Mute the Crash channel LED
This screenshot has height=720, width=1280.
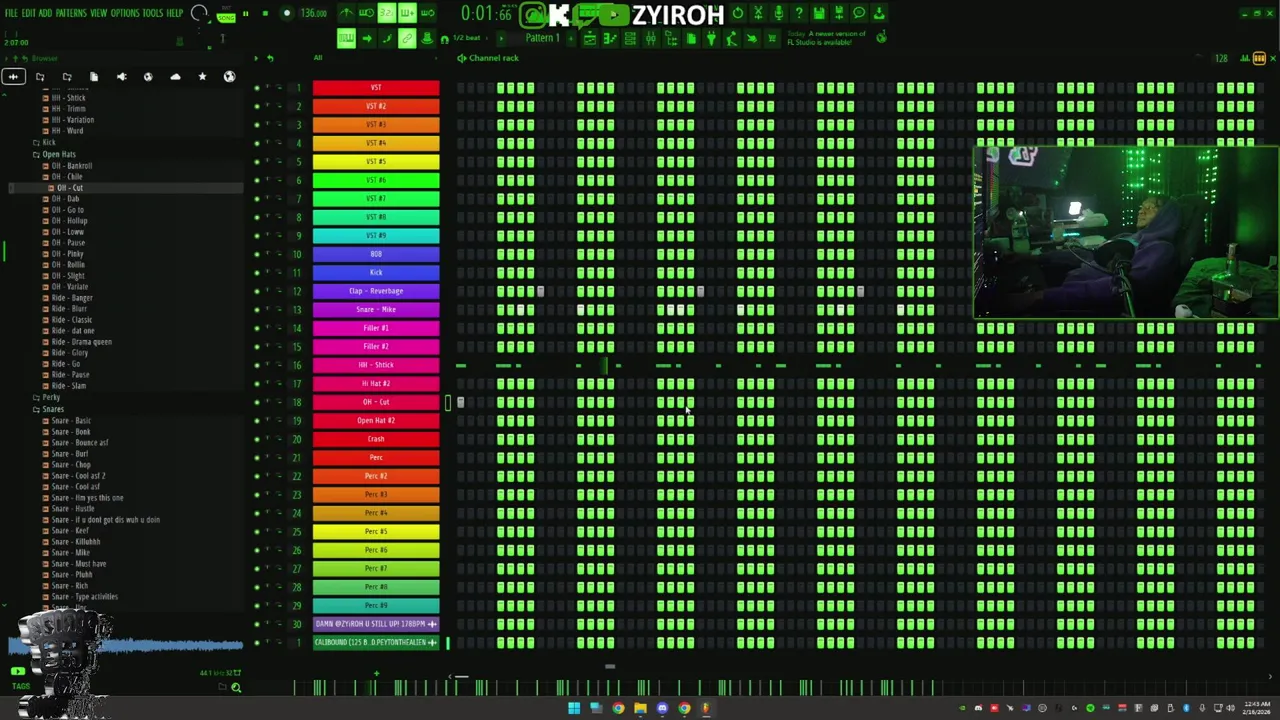click(257, 439)
